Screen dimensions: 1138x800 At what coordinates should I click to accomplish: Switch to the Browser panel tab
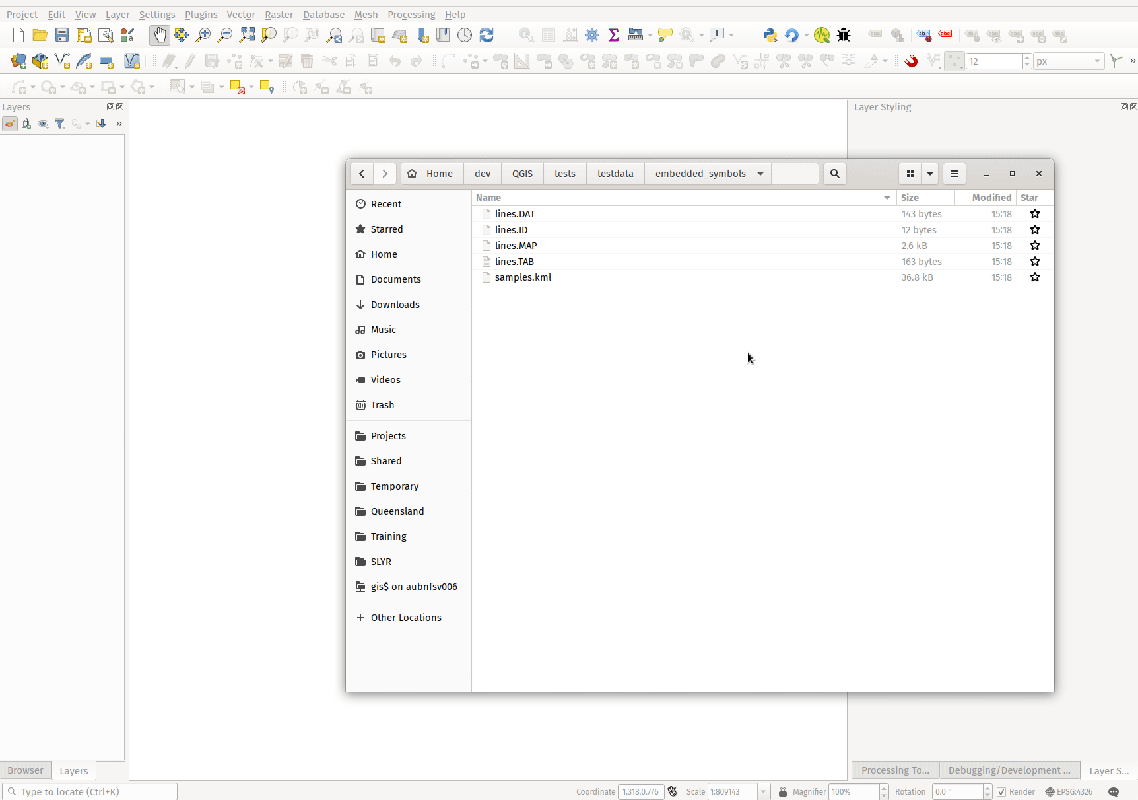pyautogui.click(x=26, y=770)
